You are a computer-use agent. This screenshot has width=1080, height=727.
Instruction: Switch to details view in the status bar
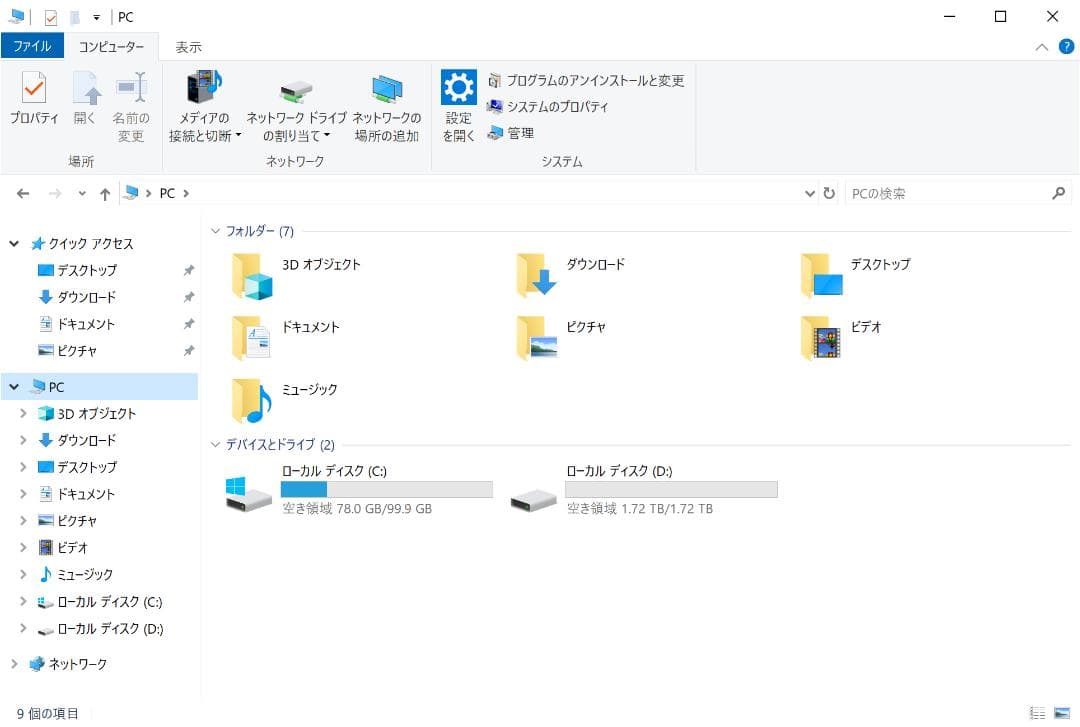[1037, 713]
